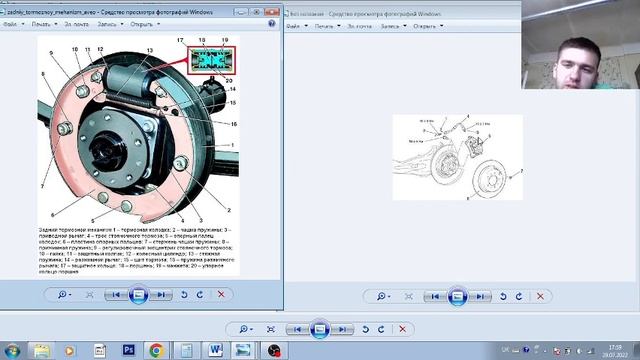
Task: Open the Файл dropdown arrow in the left viewer
Action: coord(22,24)
